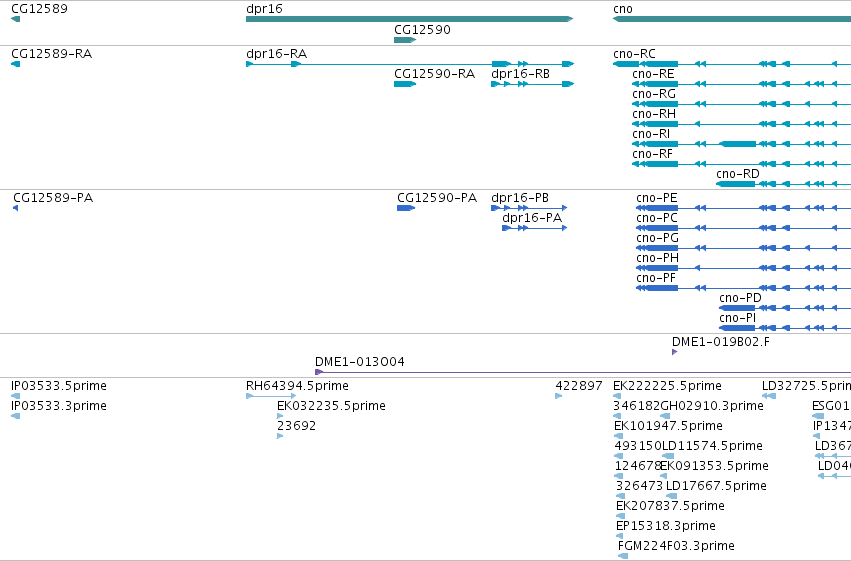Screen dimensions: 851x561
Task: Click the IP03533.5prime EST label
Action: click(x=59, y=386)
